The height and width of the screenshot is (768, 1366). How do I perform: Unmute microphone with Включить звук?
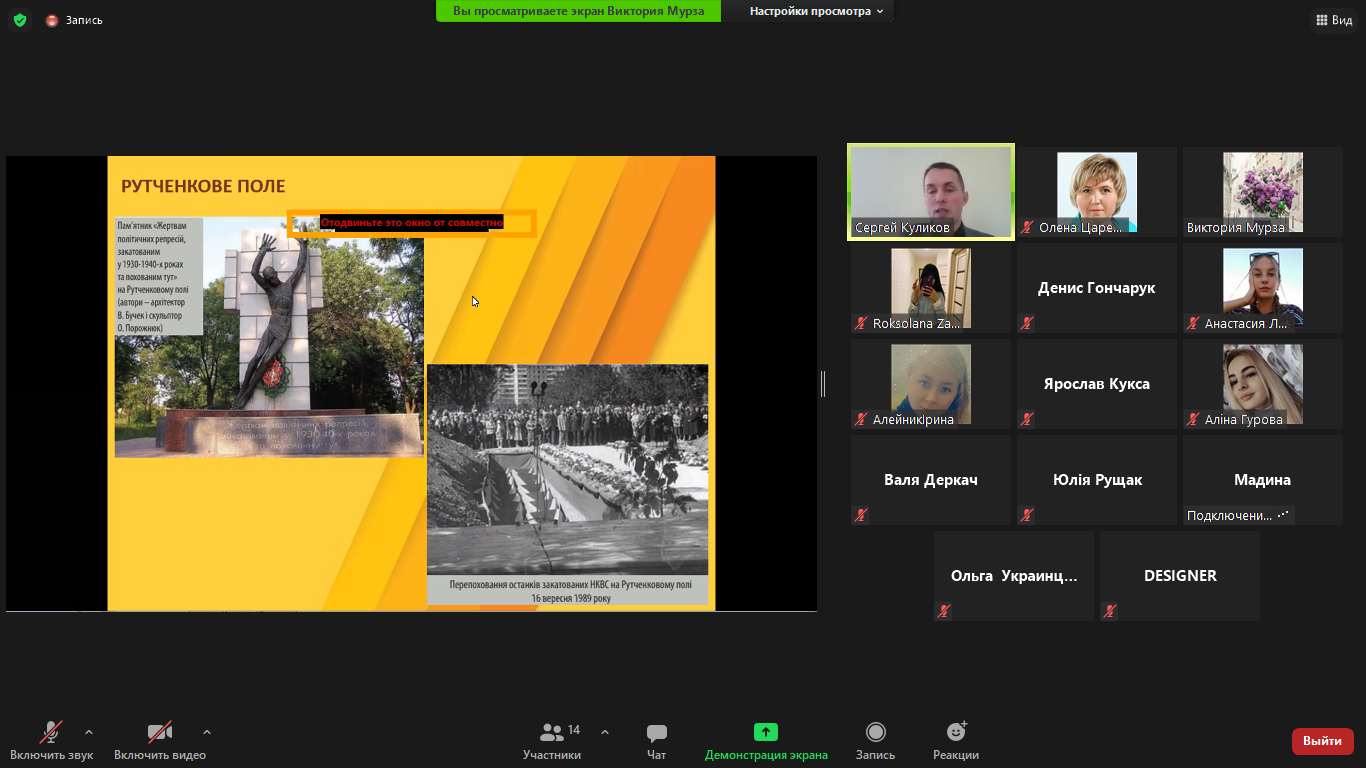coord(51,733)
